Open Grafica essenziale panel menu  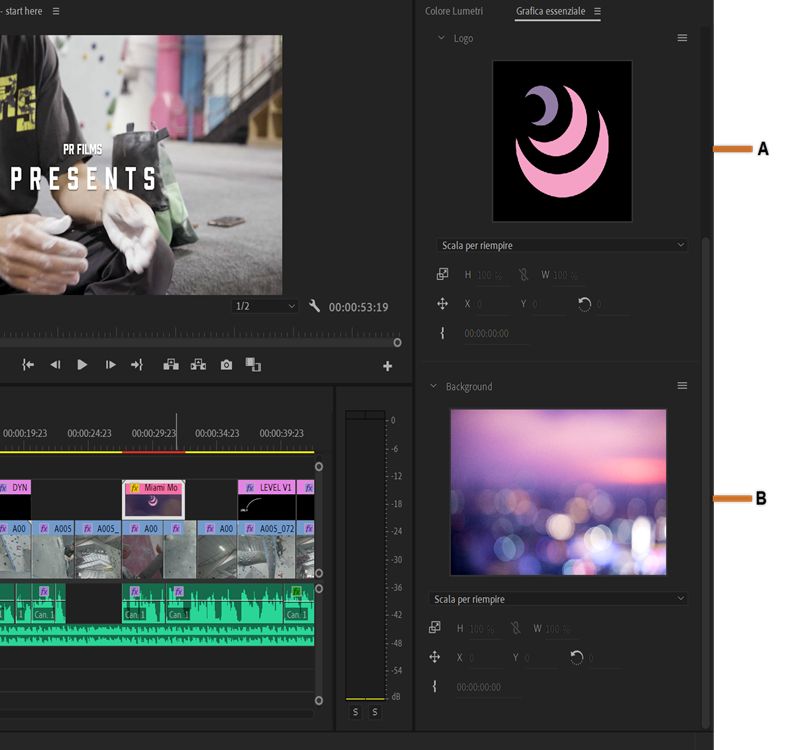pos(597,11)
